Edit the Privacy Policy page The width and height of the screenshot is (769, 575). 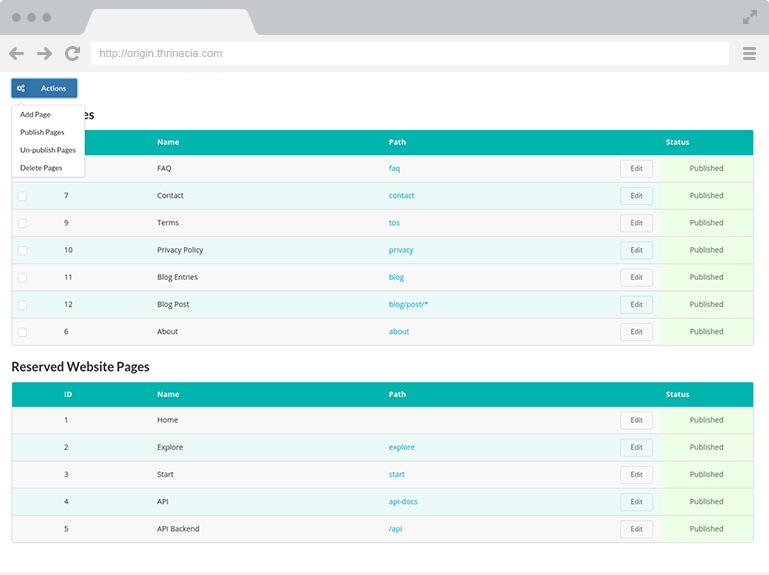(636, 250)
